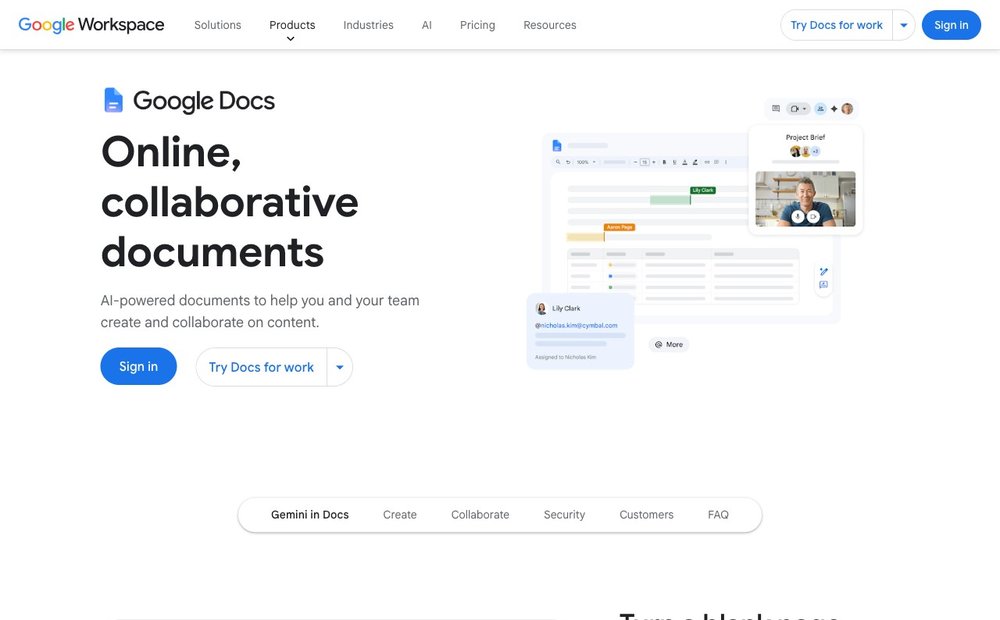Open the Pricing page
The height and width of the screenshot is (620, 1000).
pos(477,25)
